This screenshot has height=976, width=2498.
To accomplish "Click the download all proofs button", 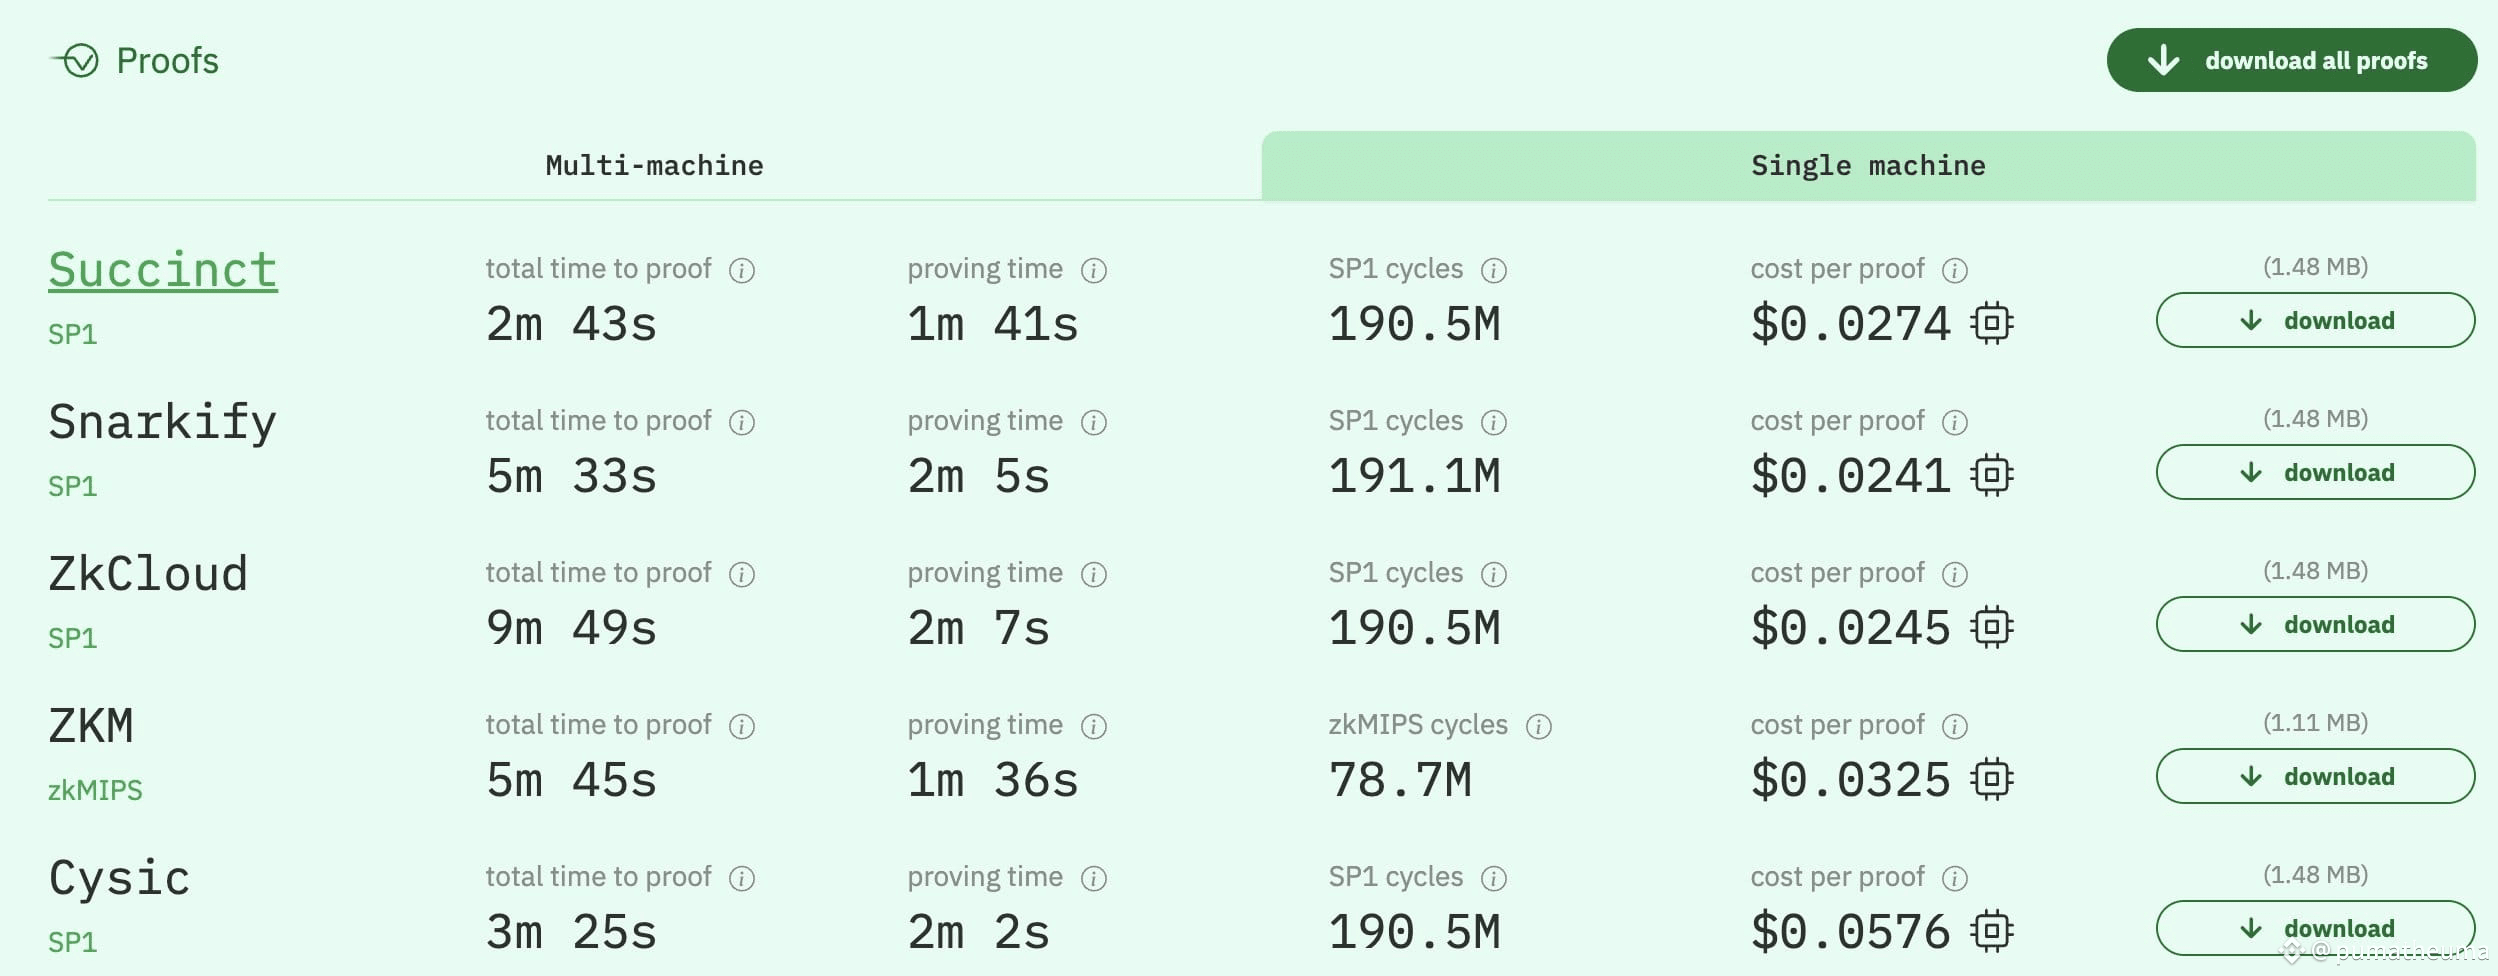I will click(2291, 60).
